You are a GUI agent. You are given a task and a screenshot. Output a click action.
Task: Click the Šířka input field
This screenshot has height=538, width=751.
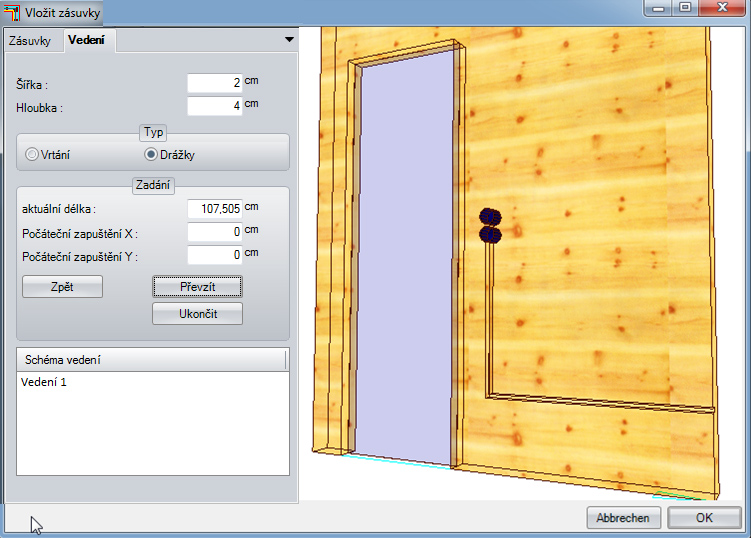pyautogui.click(x=215, y=83)
